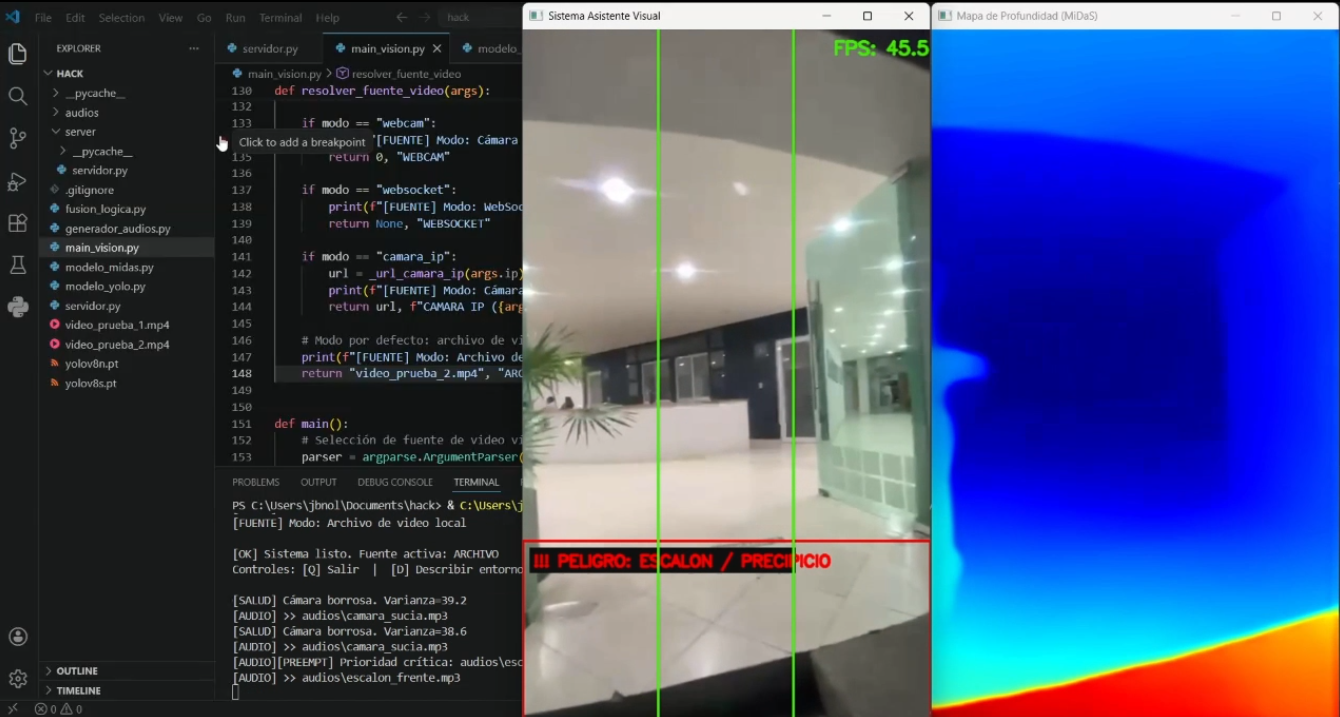Minimize the Sistema Asistente Visual window
The width and height of the screenshot is (1340, 717).
point(827,16)
